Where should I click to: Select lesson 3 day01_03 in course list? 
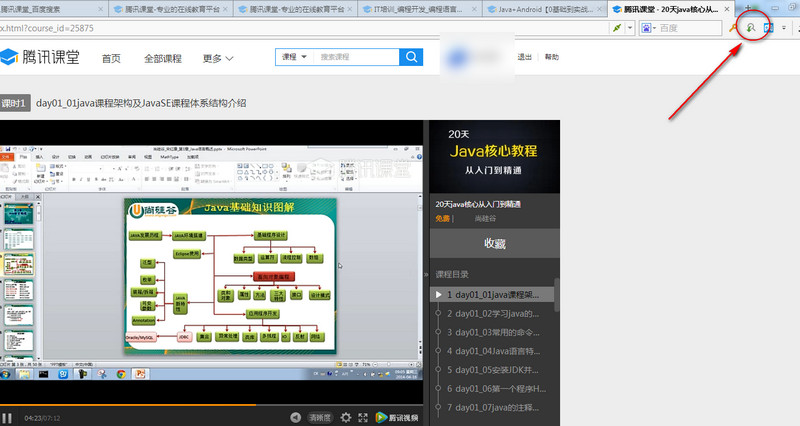click(494, 331)
